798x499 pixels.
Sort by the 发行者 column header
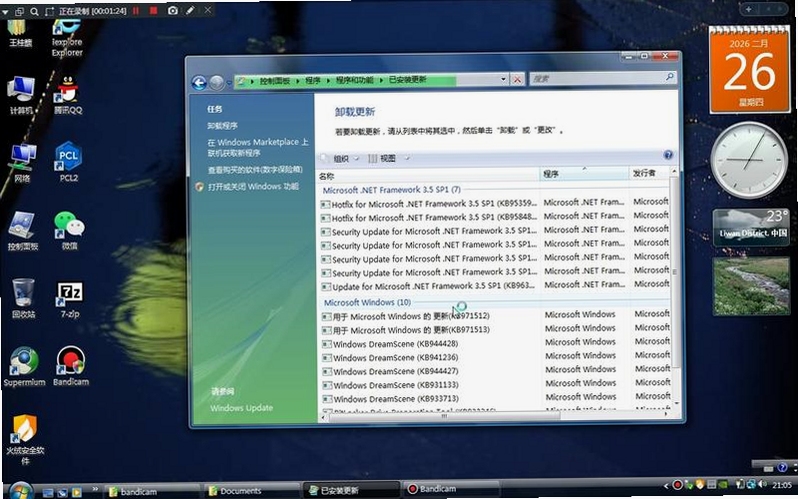[x=650, y=173]
